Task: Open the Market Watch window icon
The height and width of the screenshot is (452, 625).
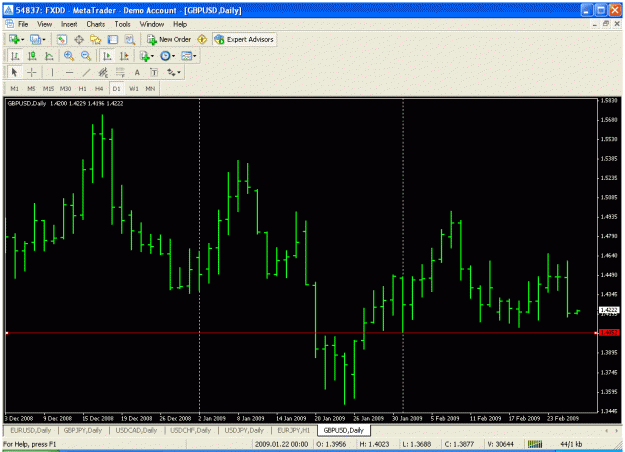Action: coord(61,39)
